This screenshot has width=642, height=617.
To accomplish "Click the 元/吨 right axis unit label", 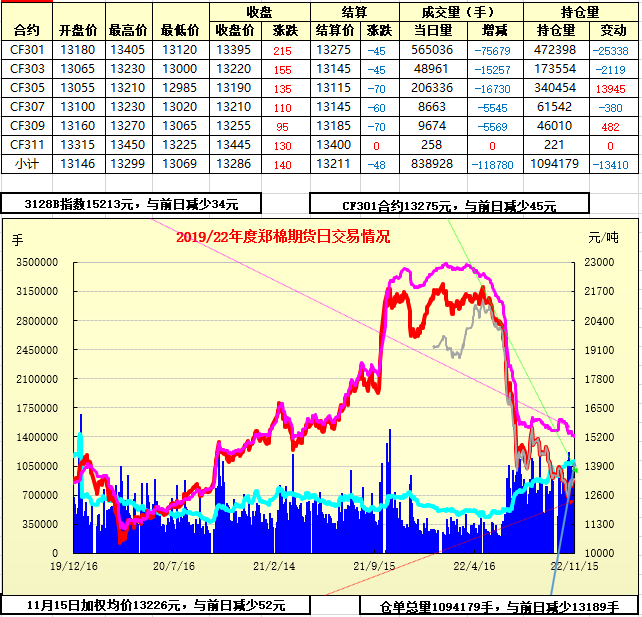I will 602,238.
